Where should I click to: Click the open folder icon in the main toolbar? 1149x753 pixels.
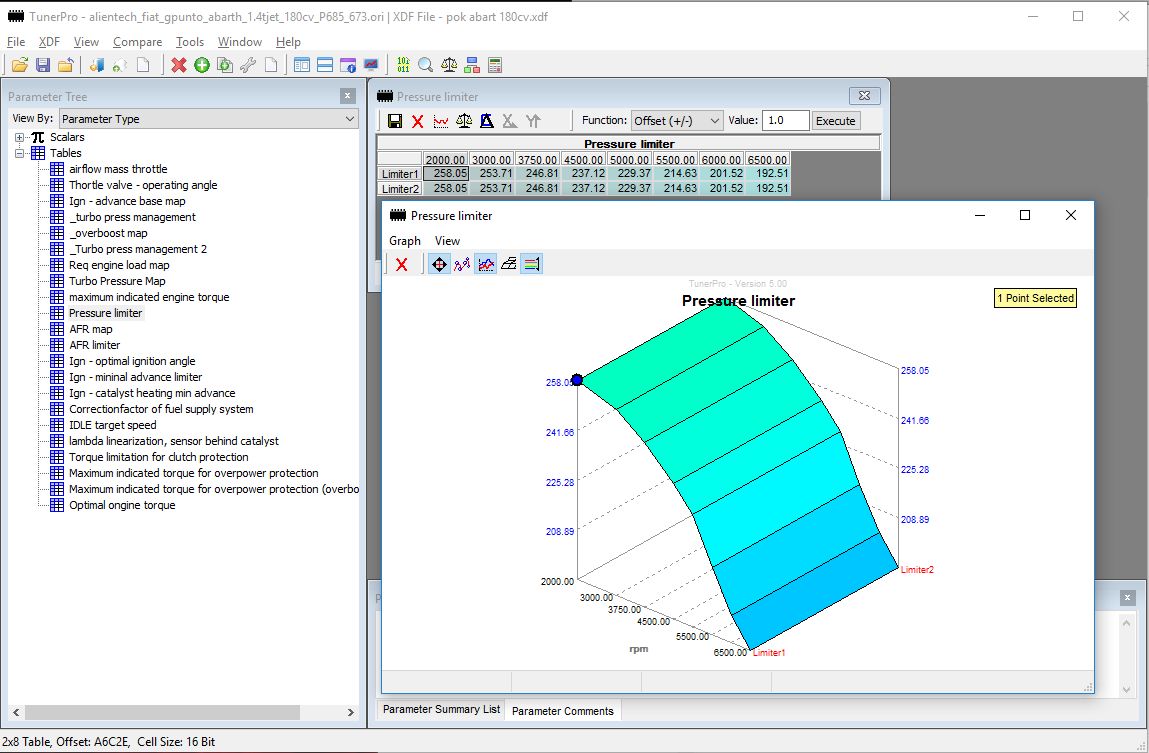[19, 65]
